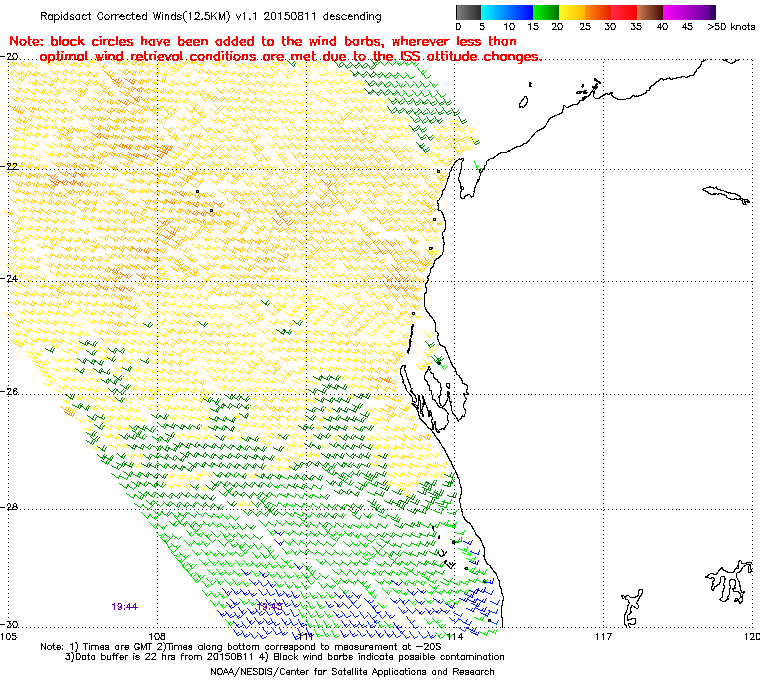Click the 'Data buffer is 22 hrs' footnote

tap(285, 657)
